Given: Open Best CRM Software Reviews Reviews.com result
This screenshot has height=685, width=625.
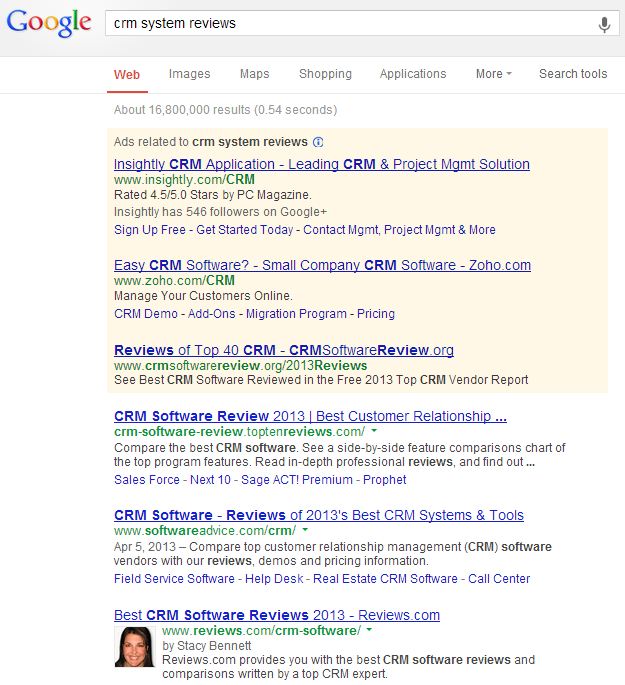Looking at the screenshot, I should point(277,615).
